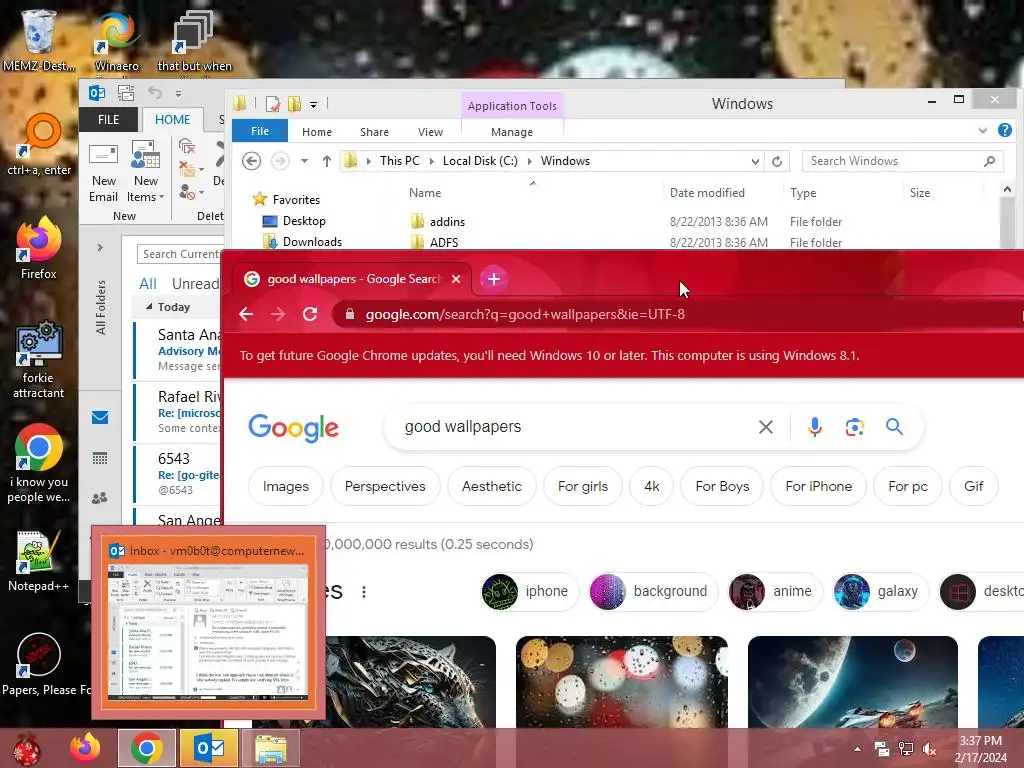Click the Send/Receive icon in Outlook's title bar
The height and width of the screenshot is (768, 1024).
pos(126,93)
